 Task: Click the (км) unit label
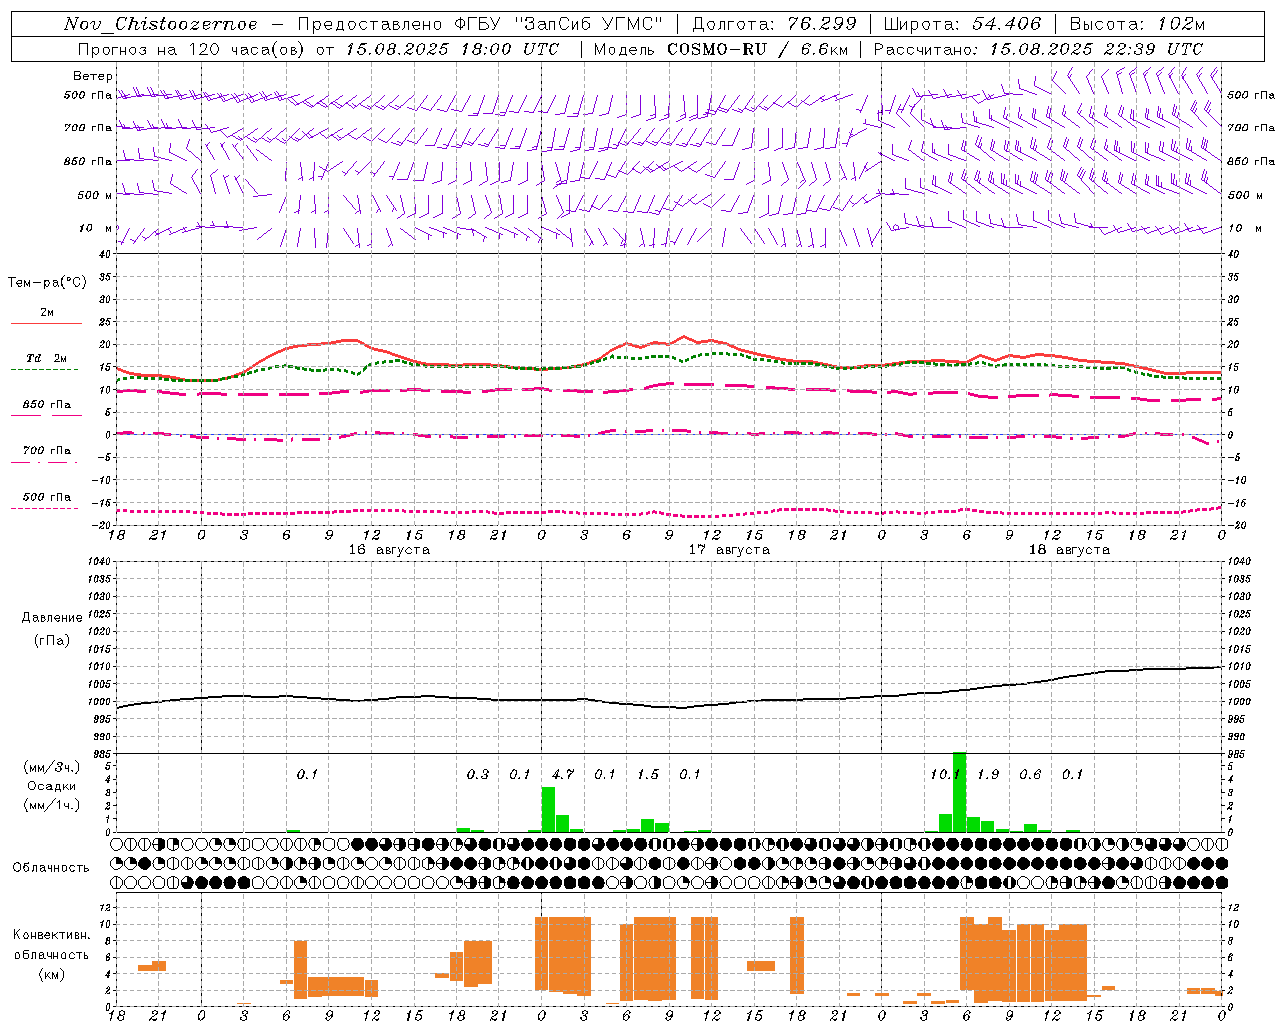[51, 974]
